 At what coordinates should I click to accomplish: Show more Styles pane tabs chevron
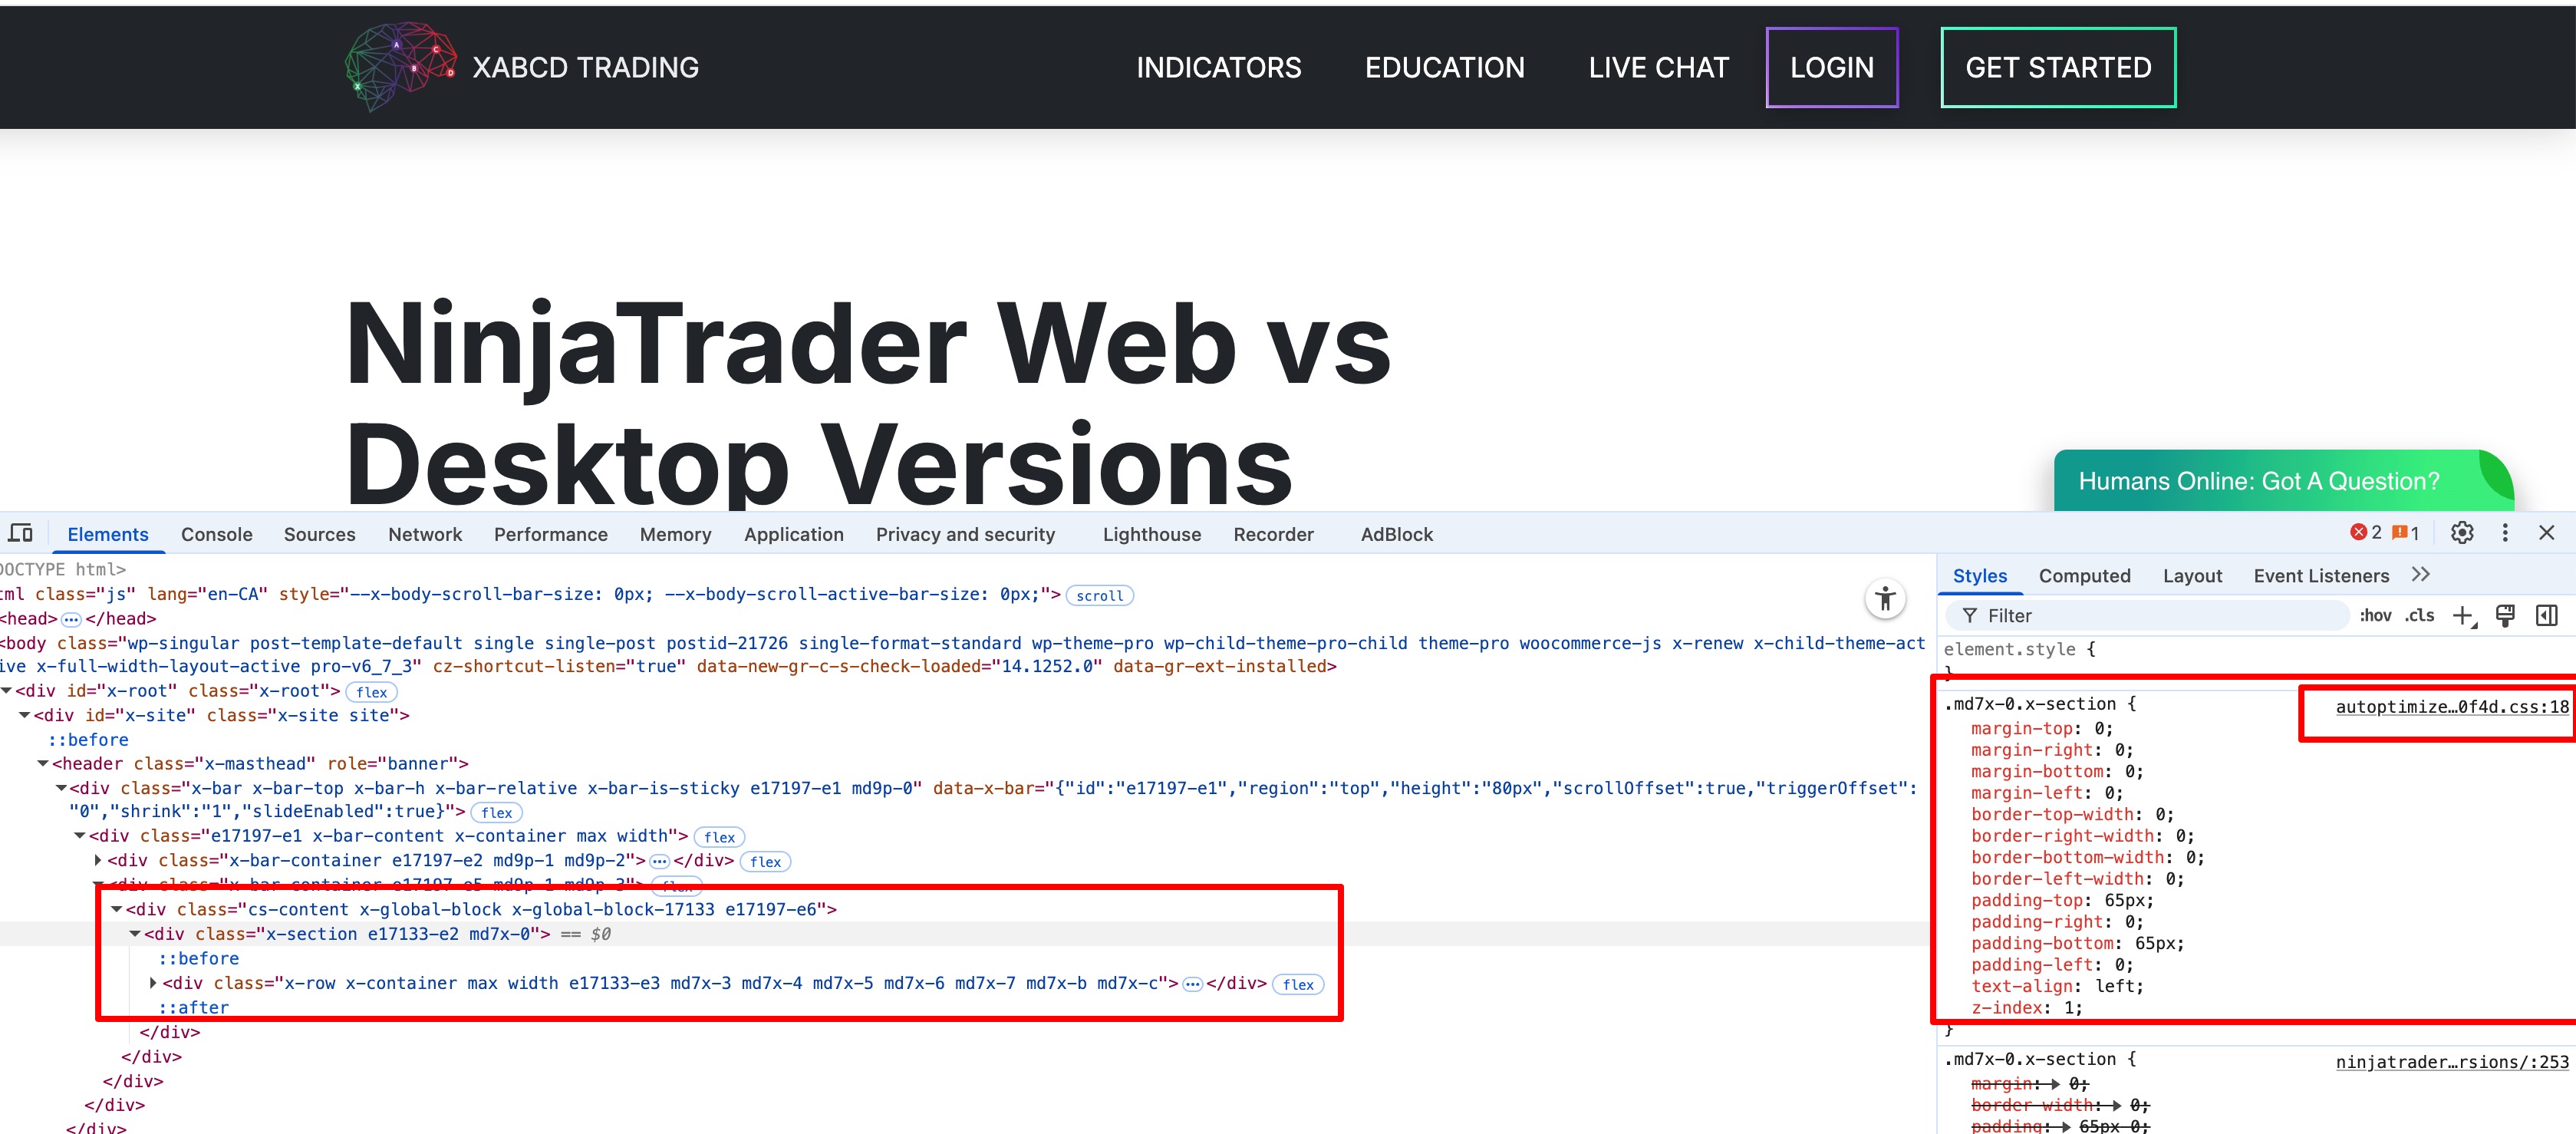2420,575
